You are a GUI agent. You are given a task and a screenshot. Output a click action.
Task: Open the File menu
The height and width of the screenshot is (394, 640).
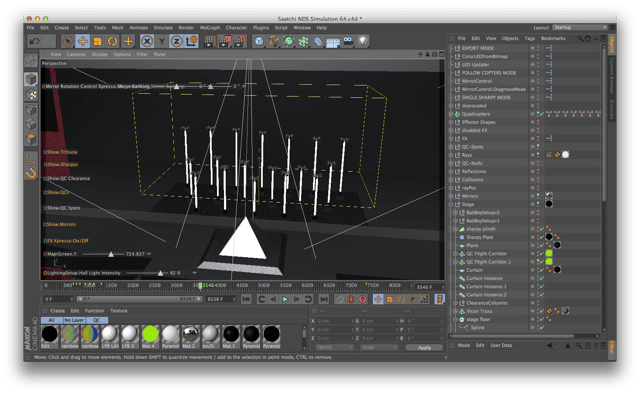31,28
